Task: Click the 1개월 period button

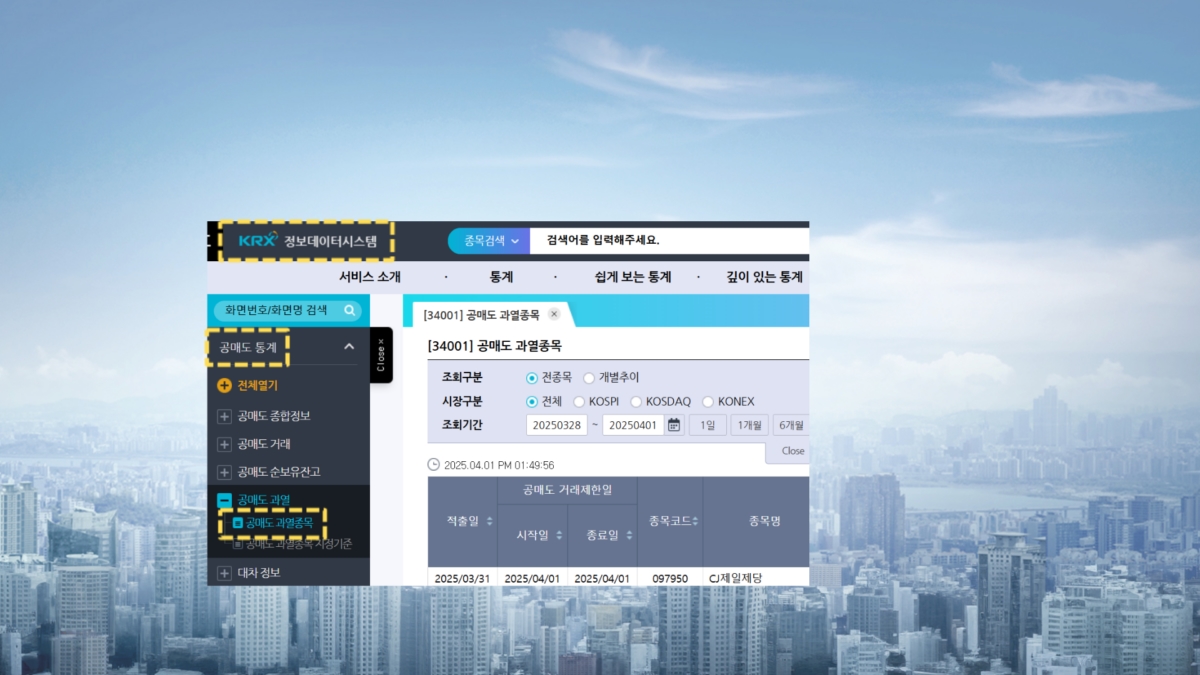Action: (749, 425)
